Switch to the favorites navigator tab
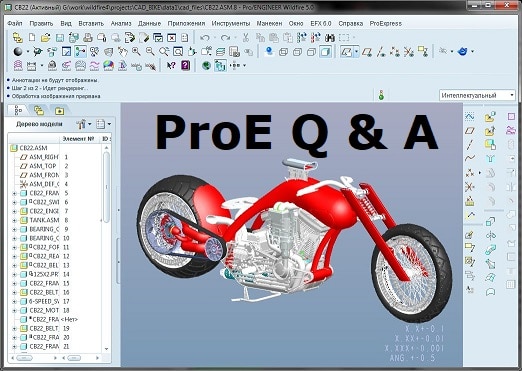 click(x=59, y=111)
